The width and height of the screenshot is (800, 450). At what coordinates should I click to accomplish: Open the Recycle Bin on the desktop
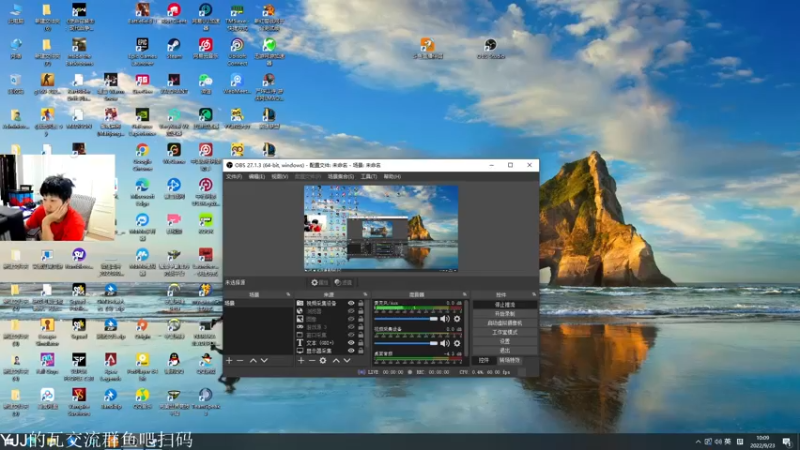[16, 84]
